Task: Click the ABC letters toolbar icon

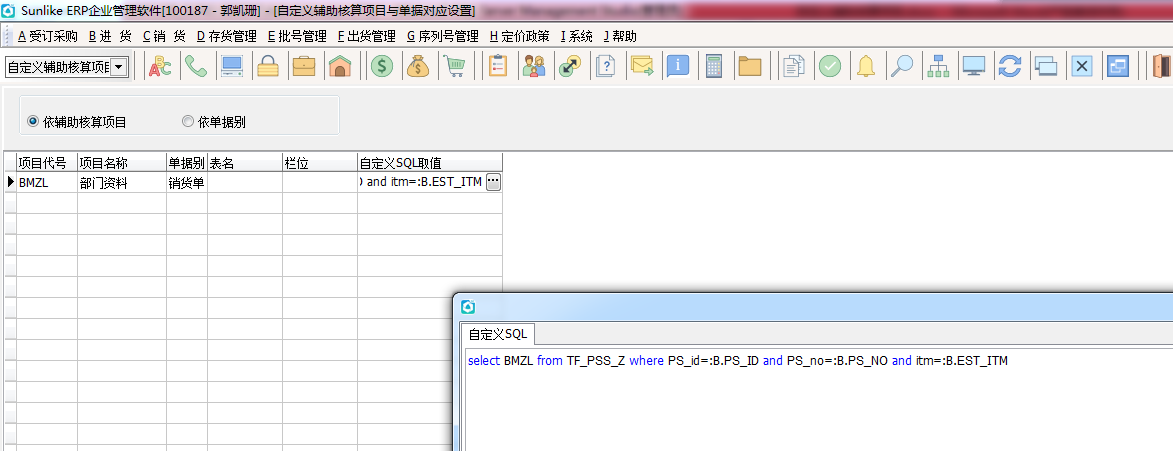Action: click(160, 67)
